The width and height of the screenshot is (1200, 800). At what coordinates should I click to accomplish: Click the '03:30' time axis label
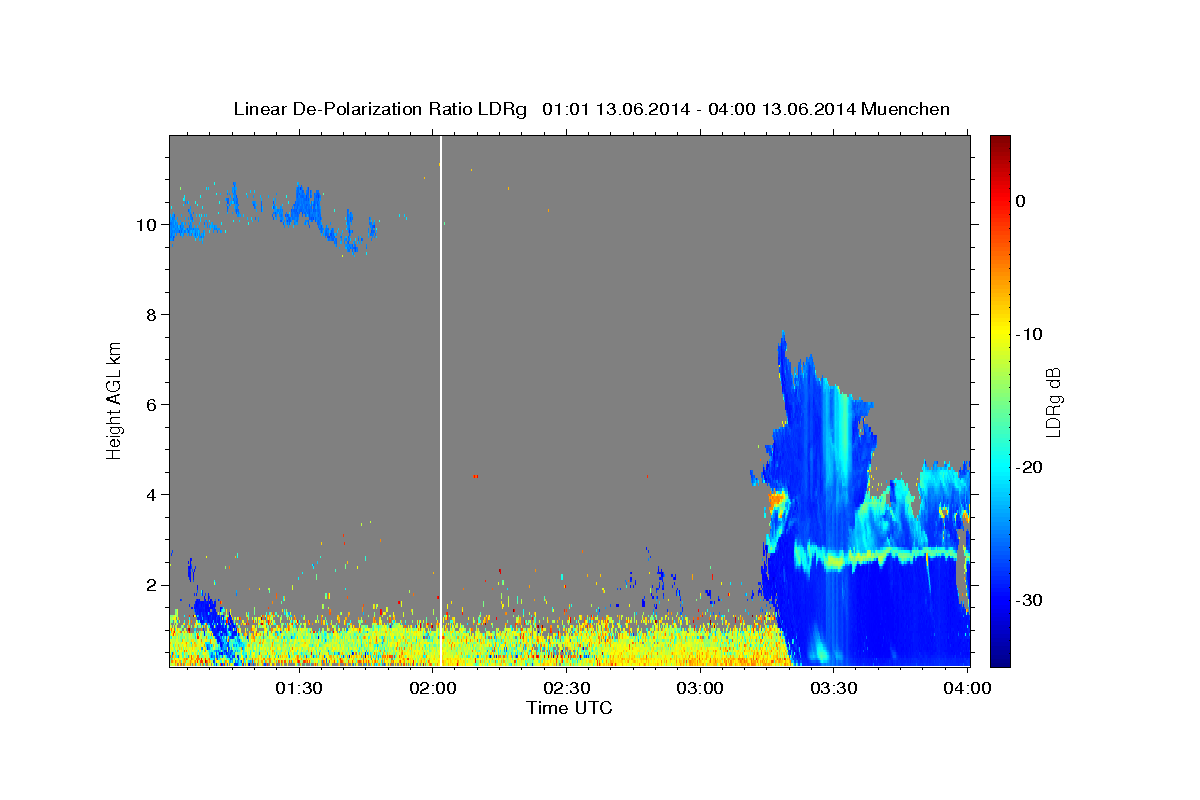click(833, 687)
